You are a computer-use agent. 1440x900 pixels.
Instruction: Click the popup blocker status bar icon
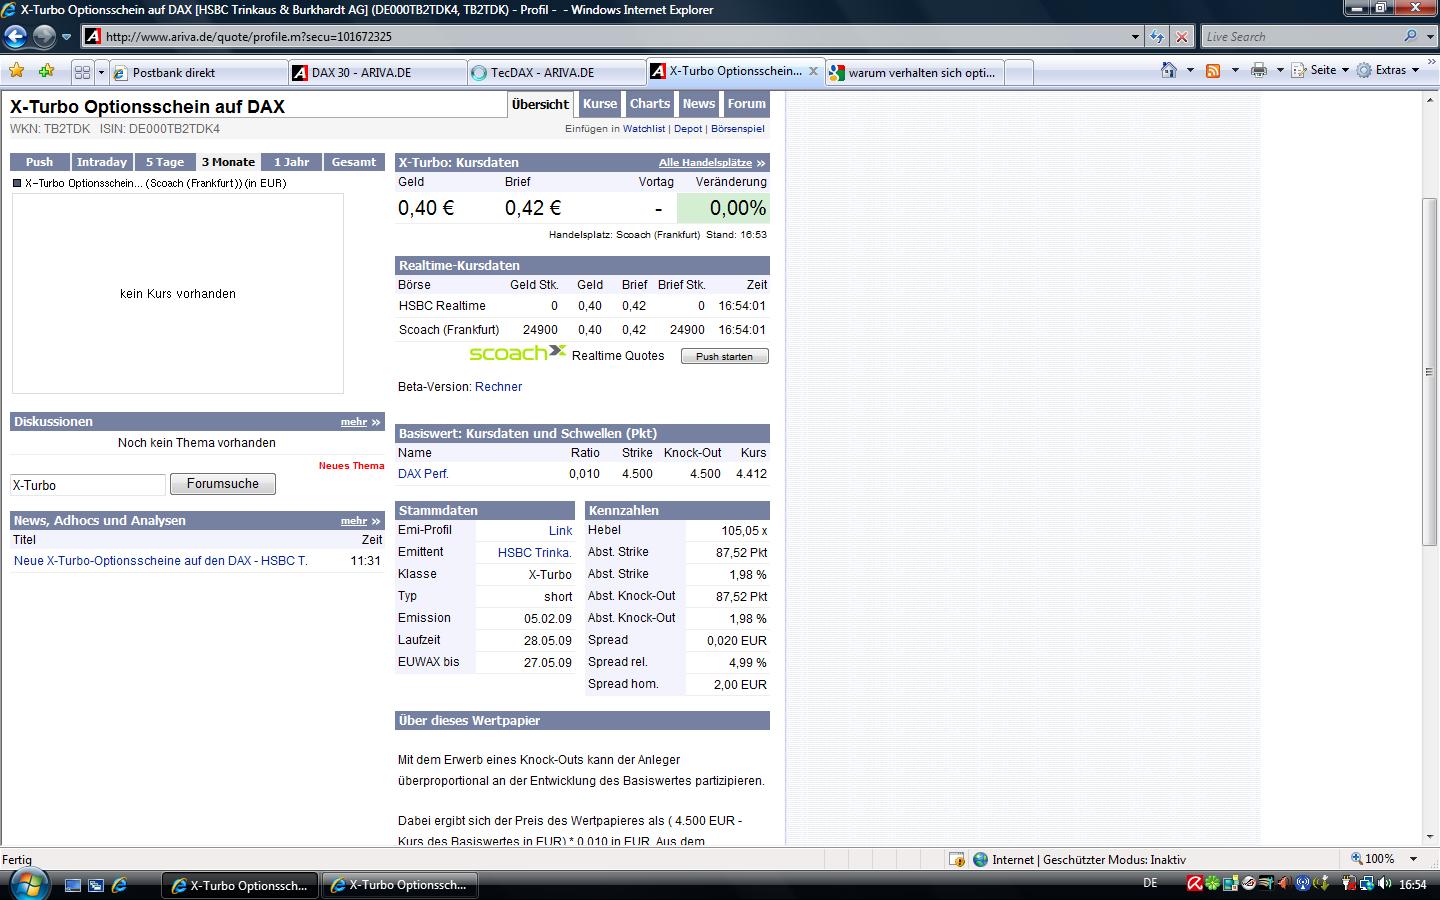[957, 859]
